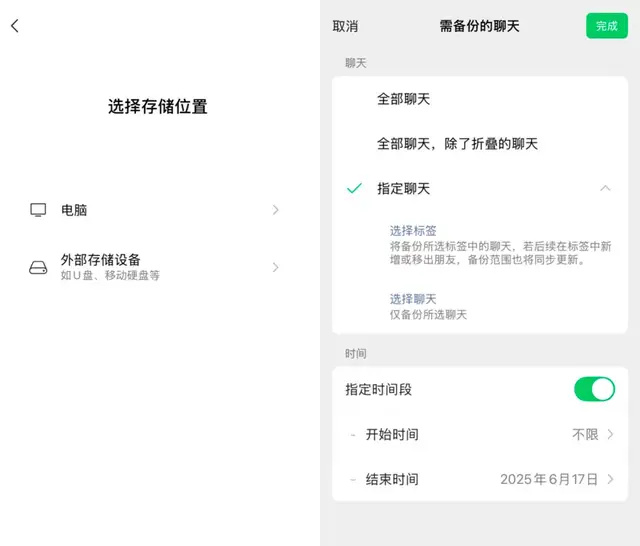Click the computer monitor icon
The width and height of the screenshot is (640, 546).
point(38,210)
